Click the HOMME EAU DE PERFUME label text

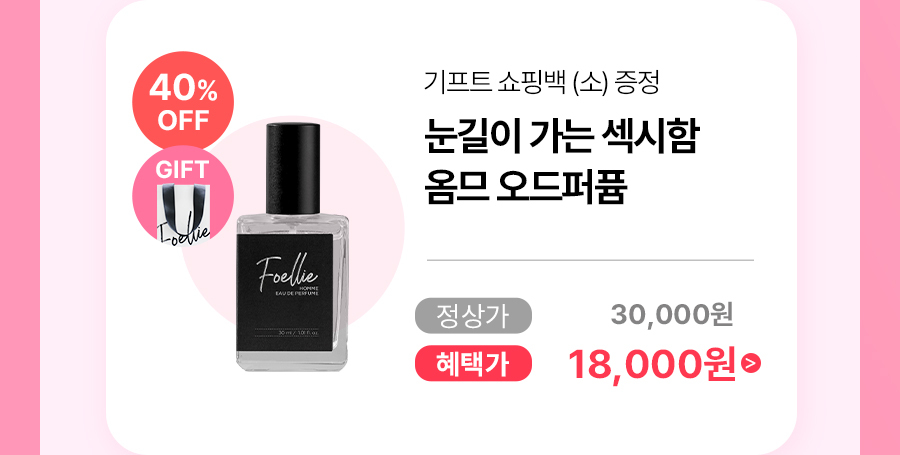pyautogui.click(x=297, y=290)
